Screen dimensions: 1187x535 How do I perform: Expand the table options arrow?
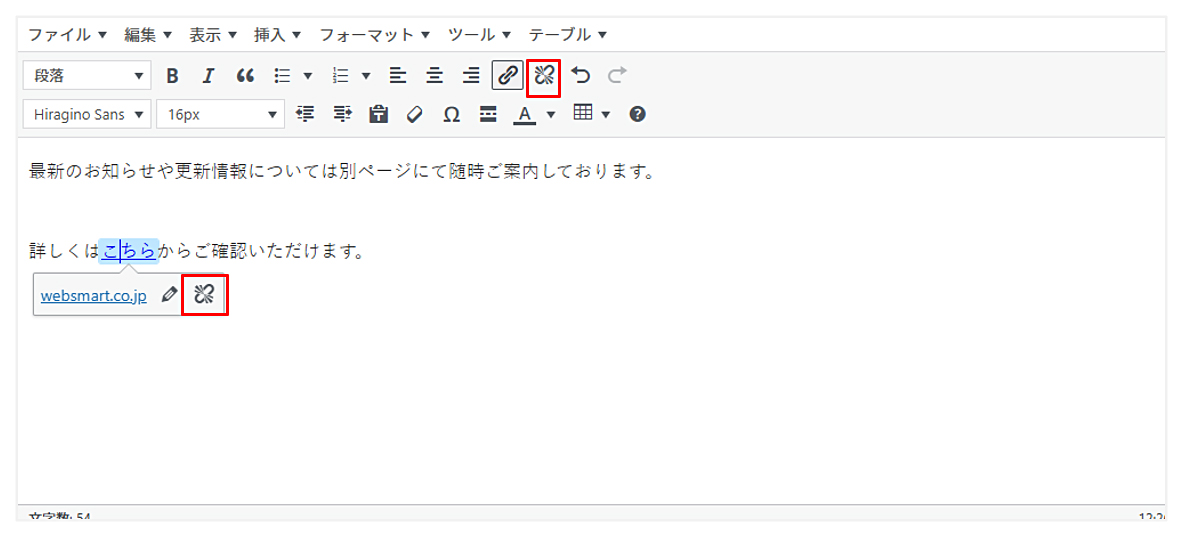[x=606, y=114]
